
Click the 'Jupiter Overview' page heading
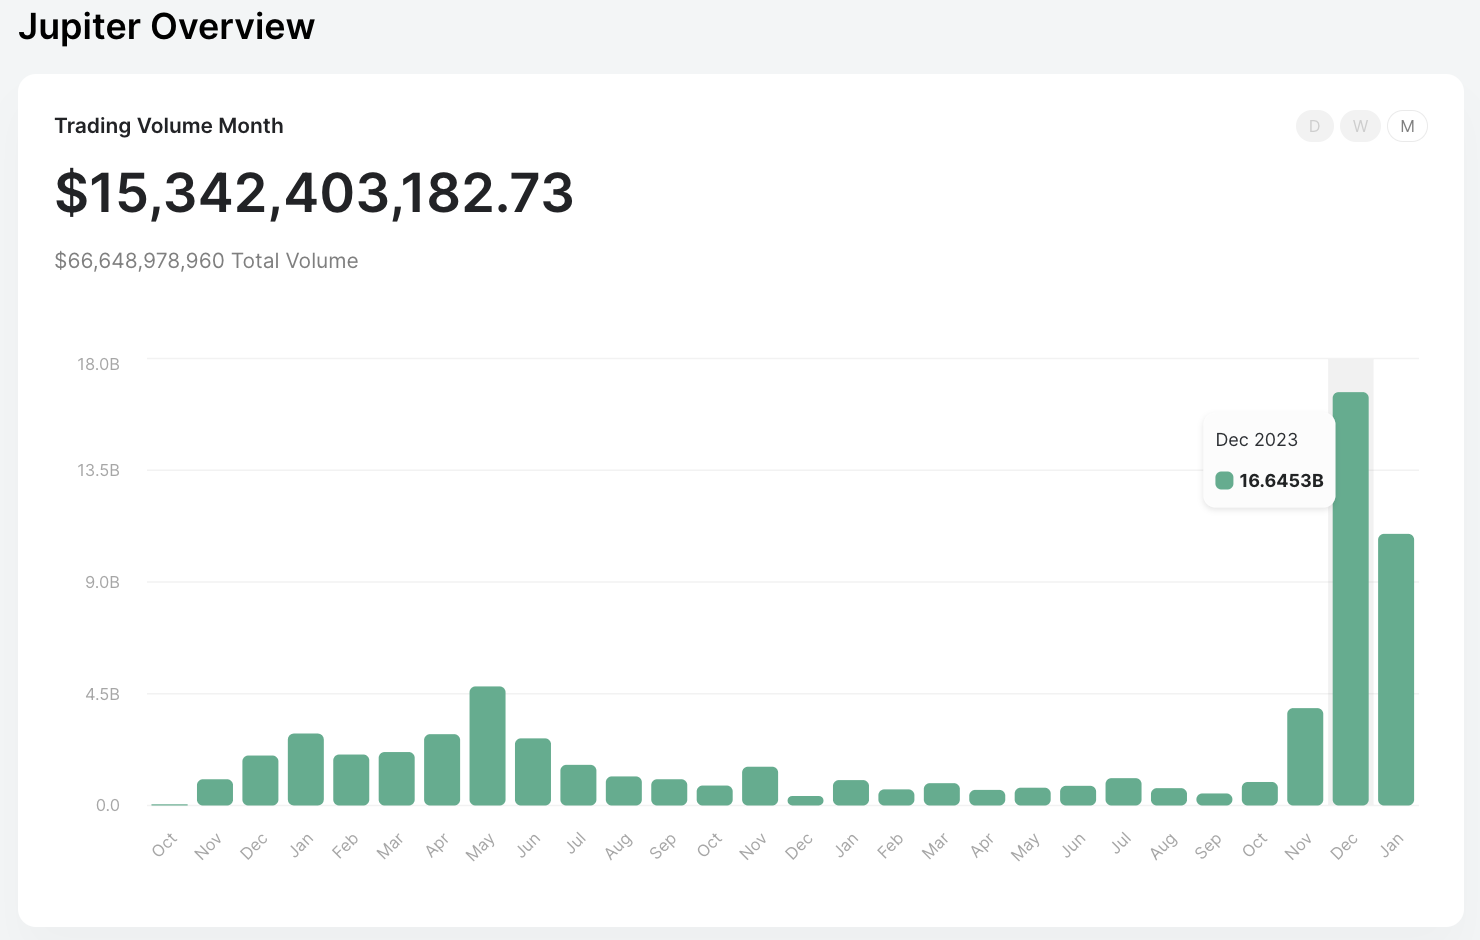point(167,26)
